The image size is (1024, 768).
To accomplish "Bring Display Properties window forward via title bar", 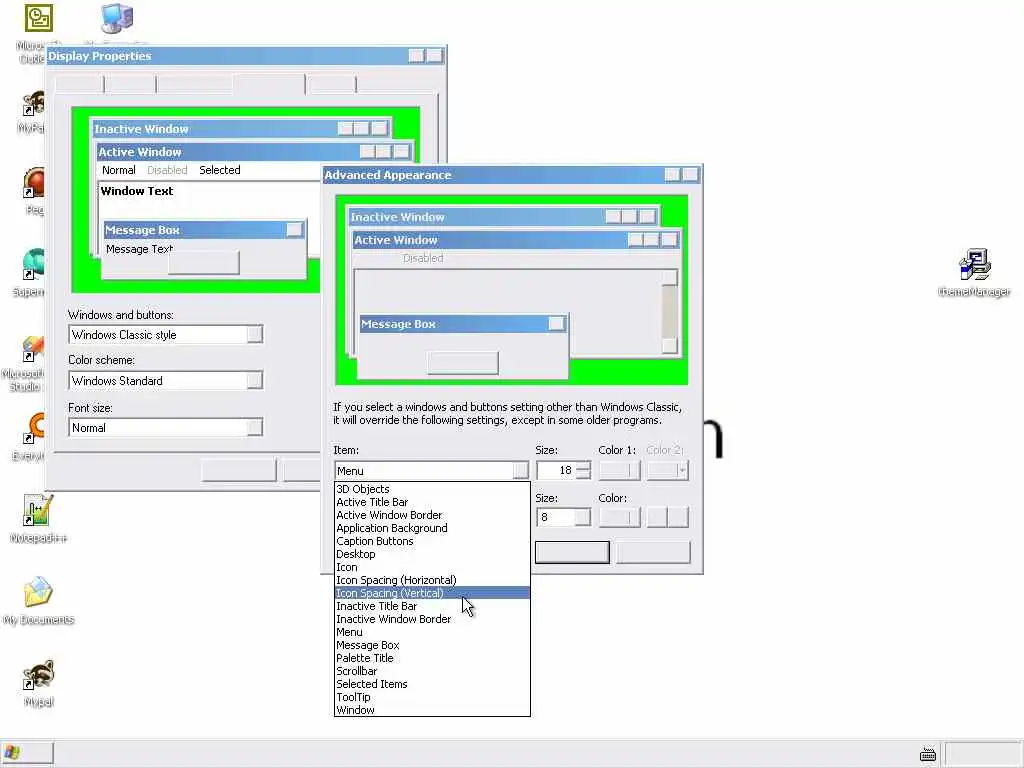I will [246, 56].
